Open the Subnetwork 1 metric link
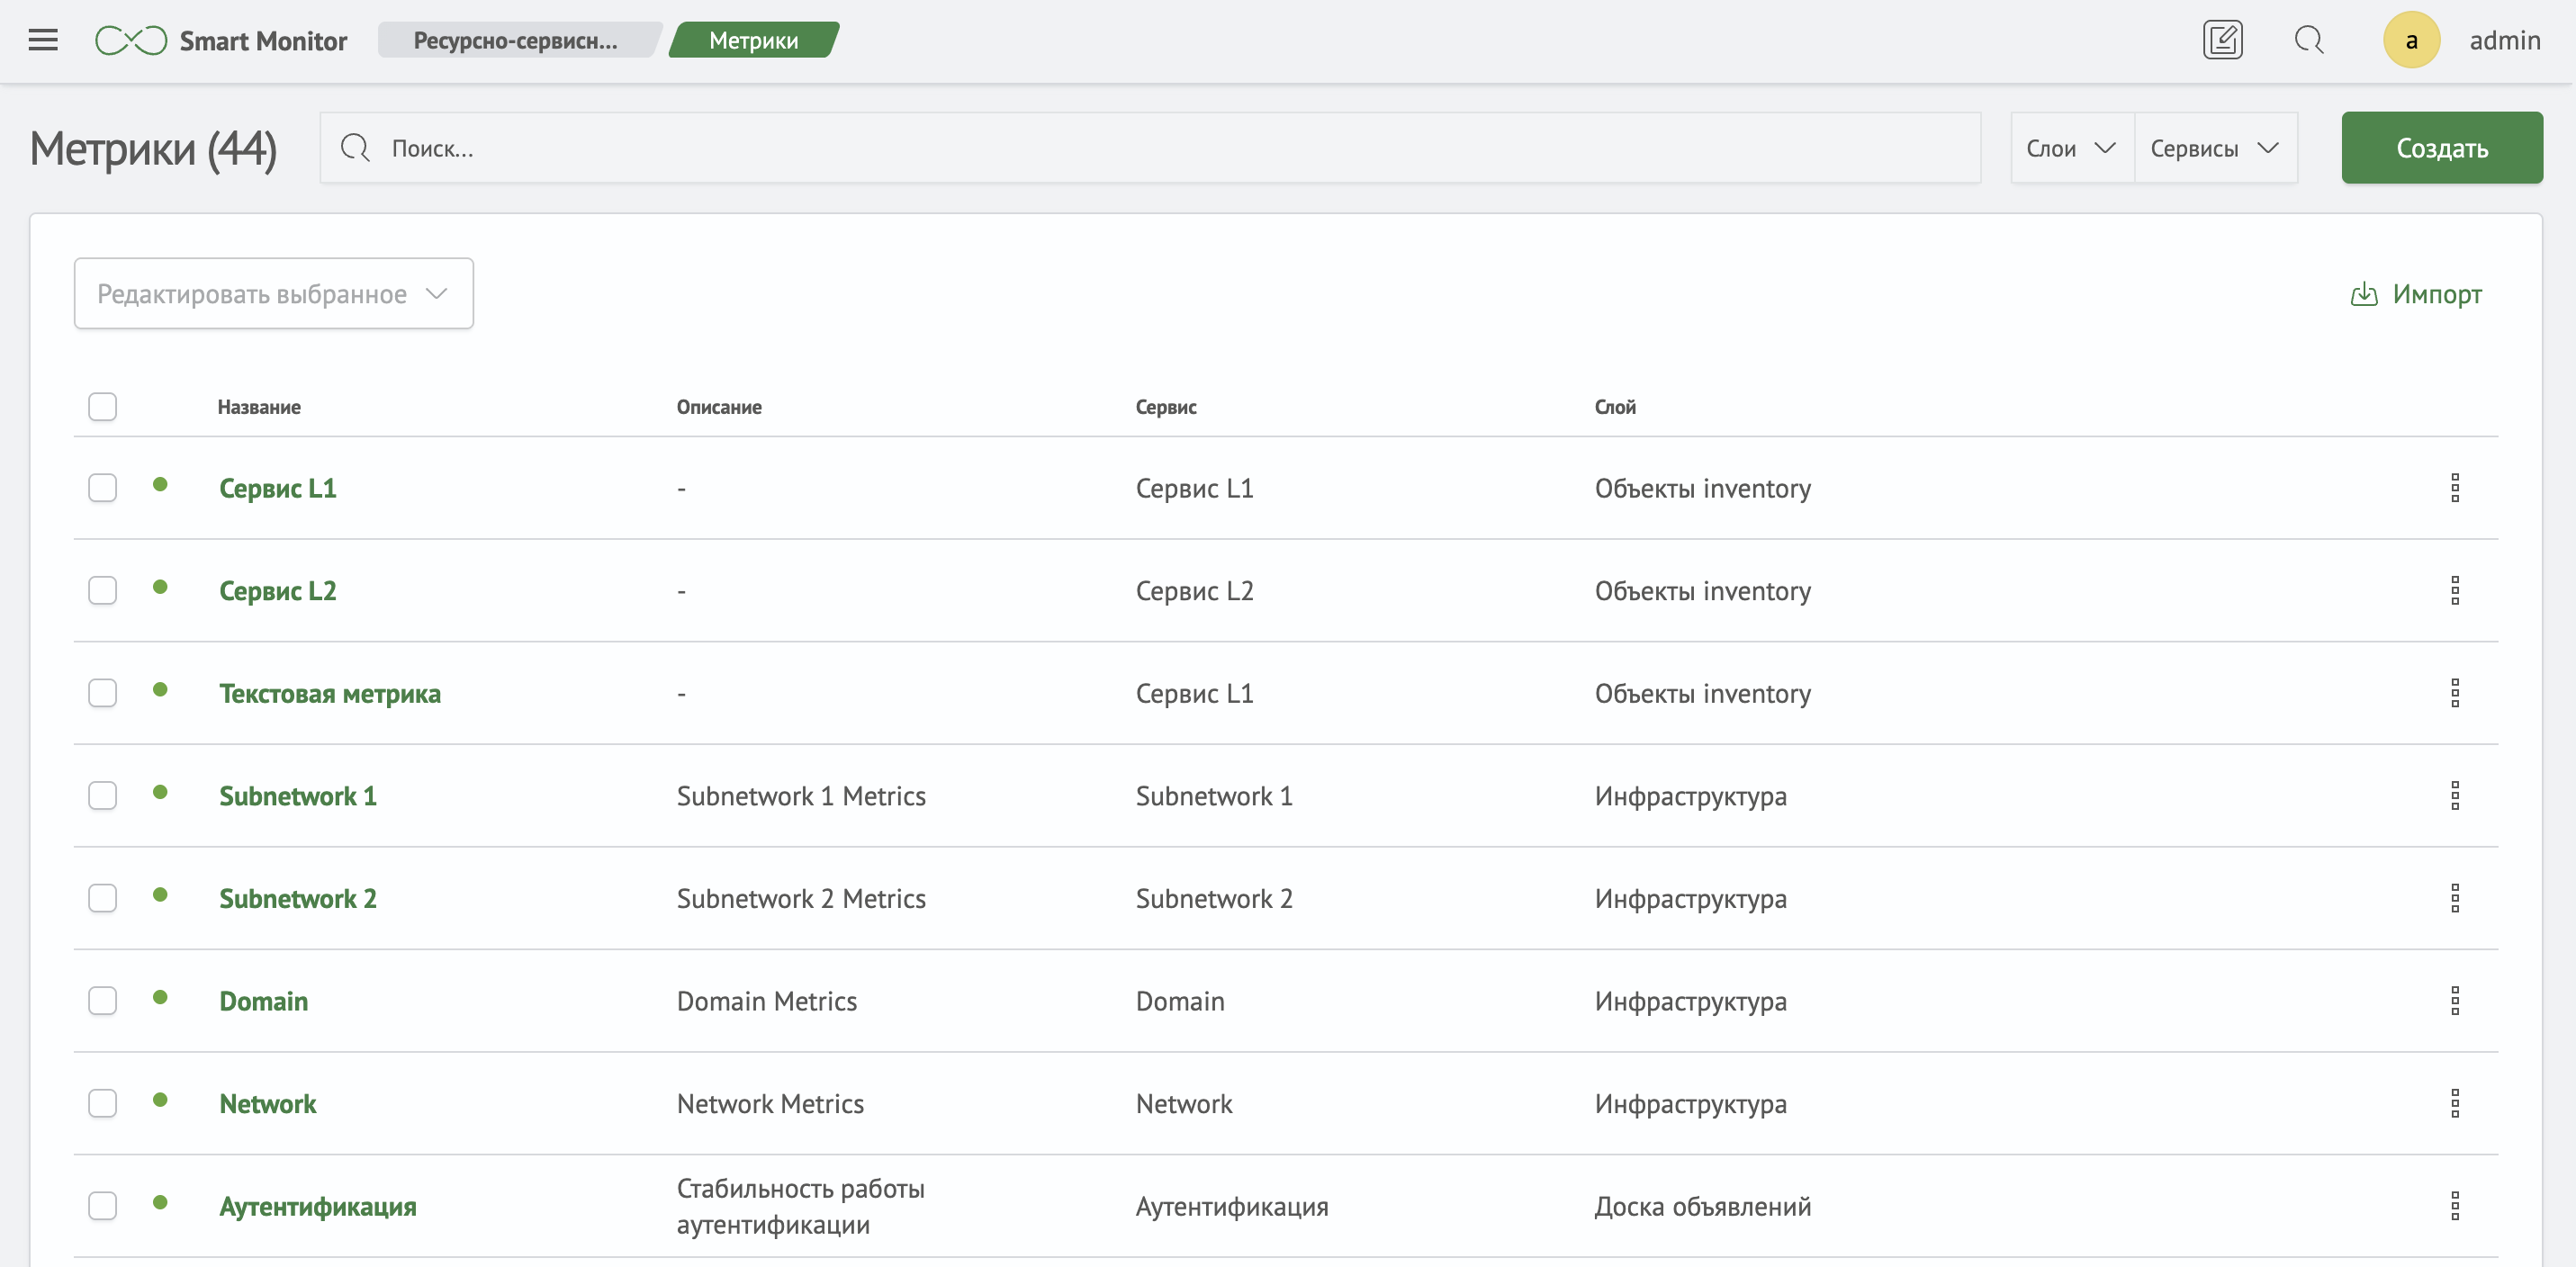Viewport: 2576px width, 1267px height. point(298,796)
